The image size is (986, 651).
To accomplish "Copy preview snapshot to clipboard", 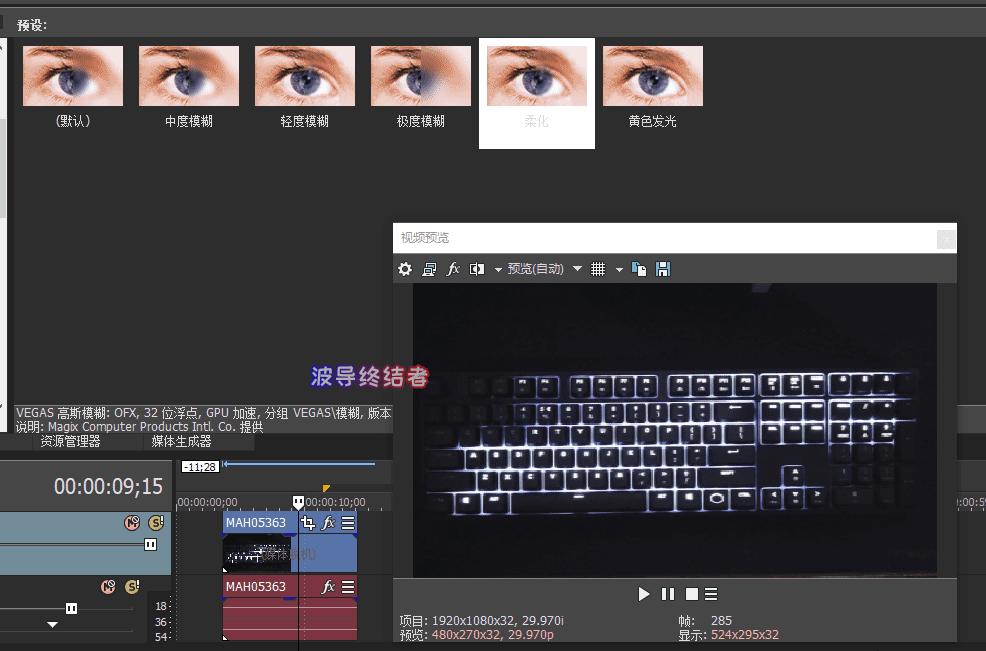I will 639,269.
